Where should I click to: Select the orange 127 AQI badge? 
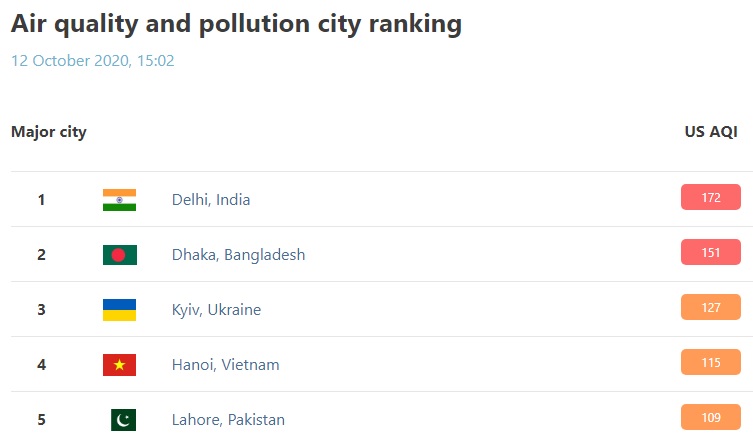pos(710,308)
